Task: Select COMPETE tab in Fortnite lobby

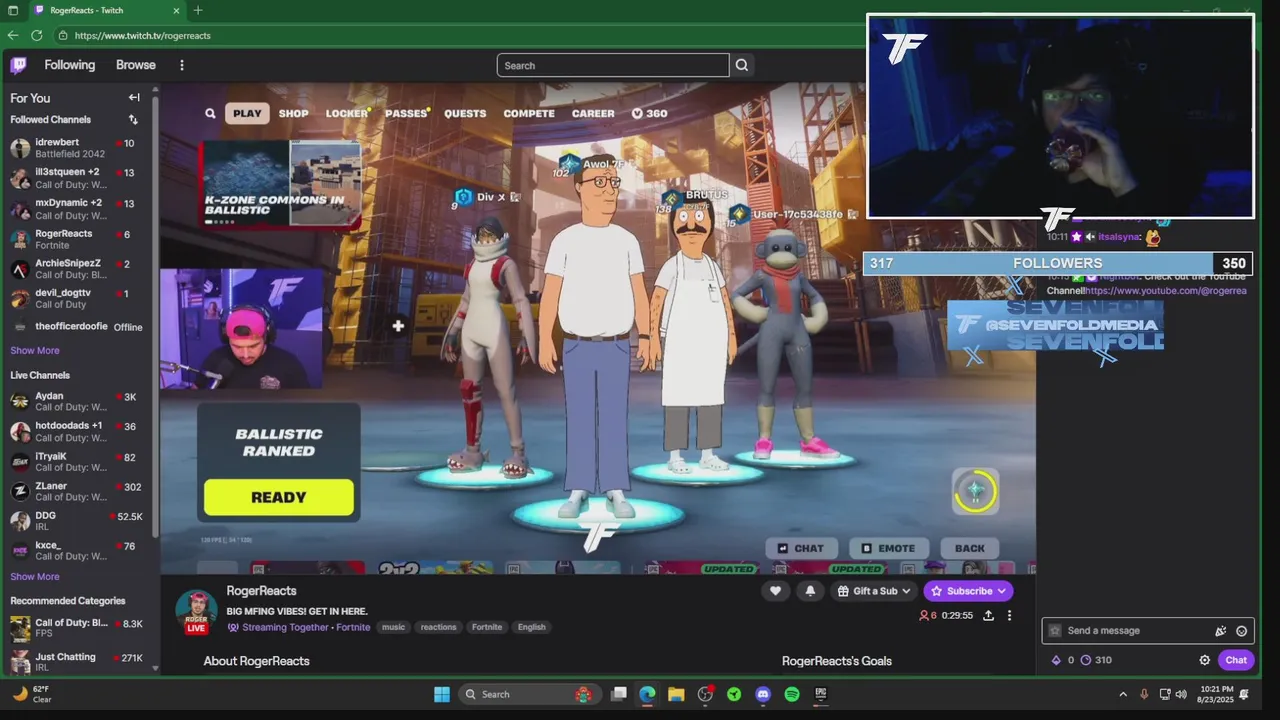Action: pos(529,113)
